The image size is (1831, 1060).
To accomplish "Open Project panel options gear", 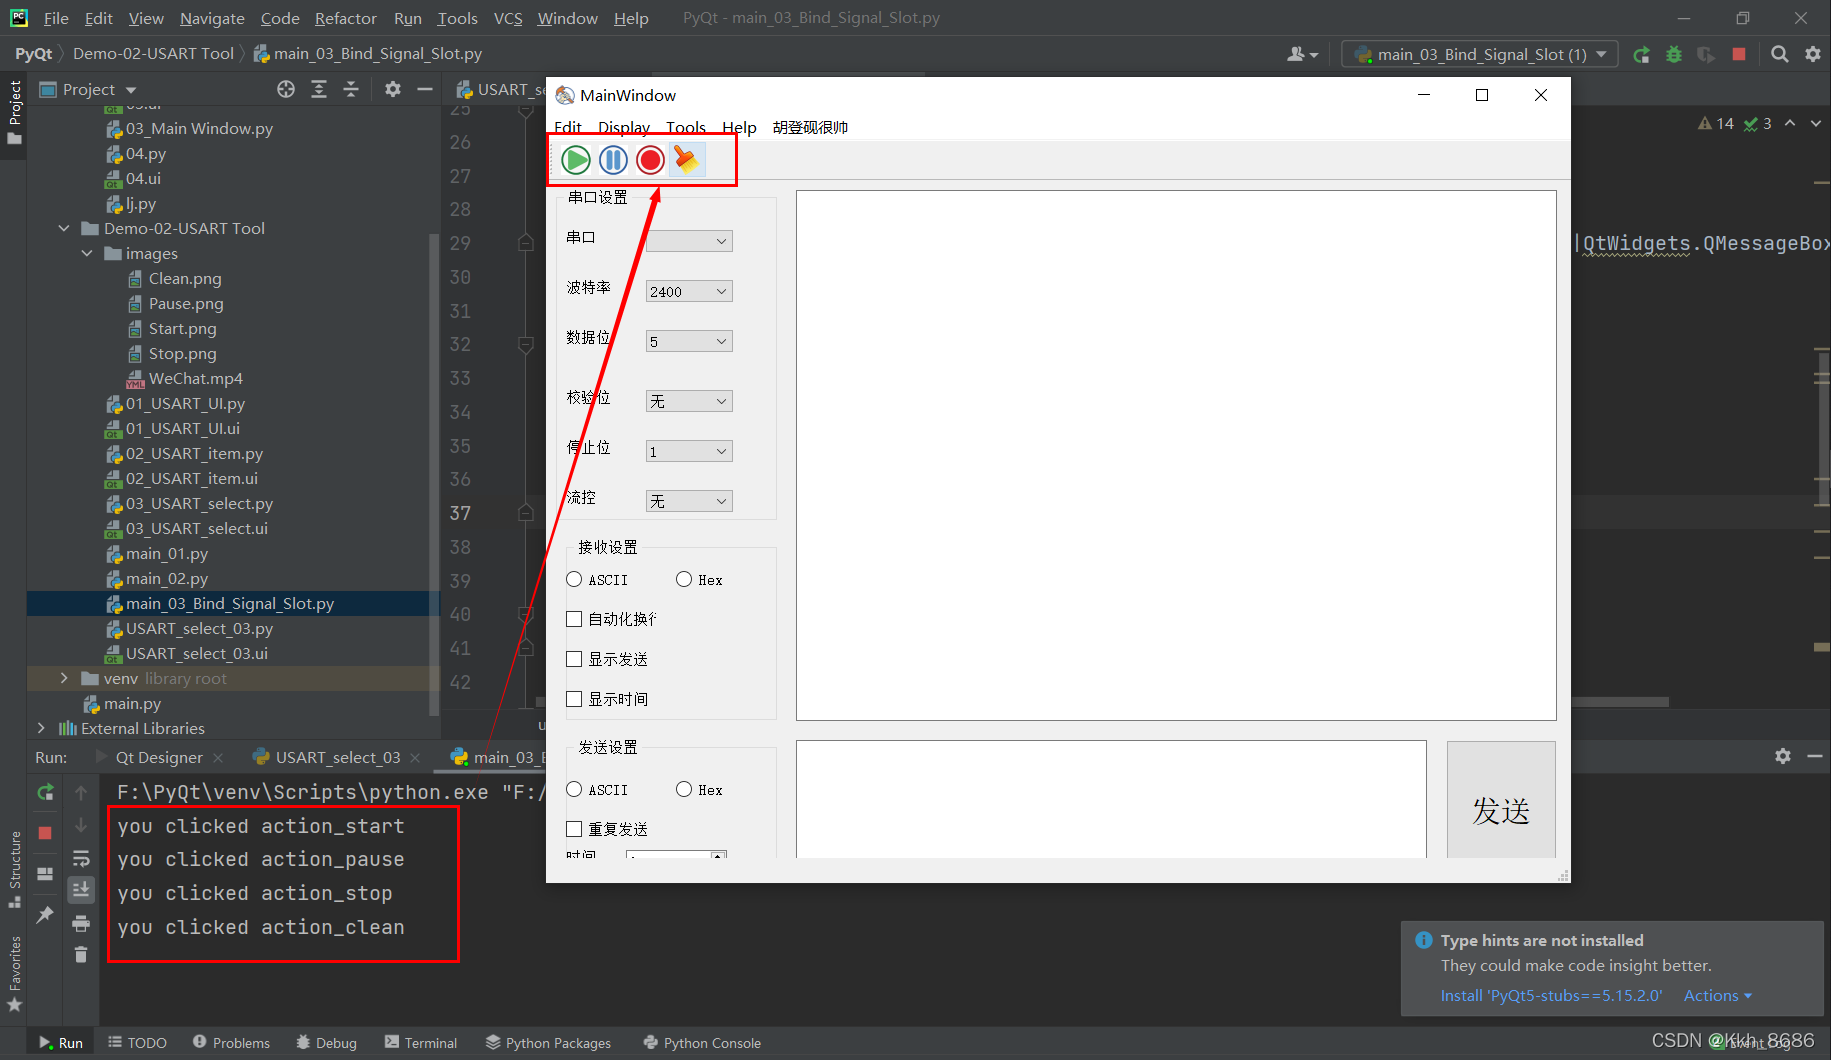I will point(393,89).
